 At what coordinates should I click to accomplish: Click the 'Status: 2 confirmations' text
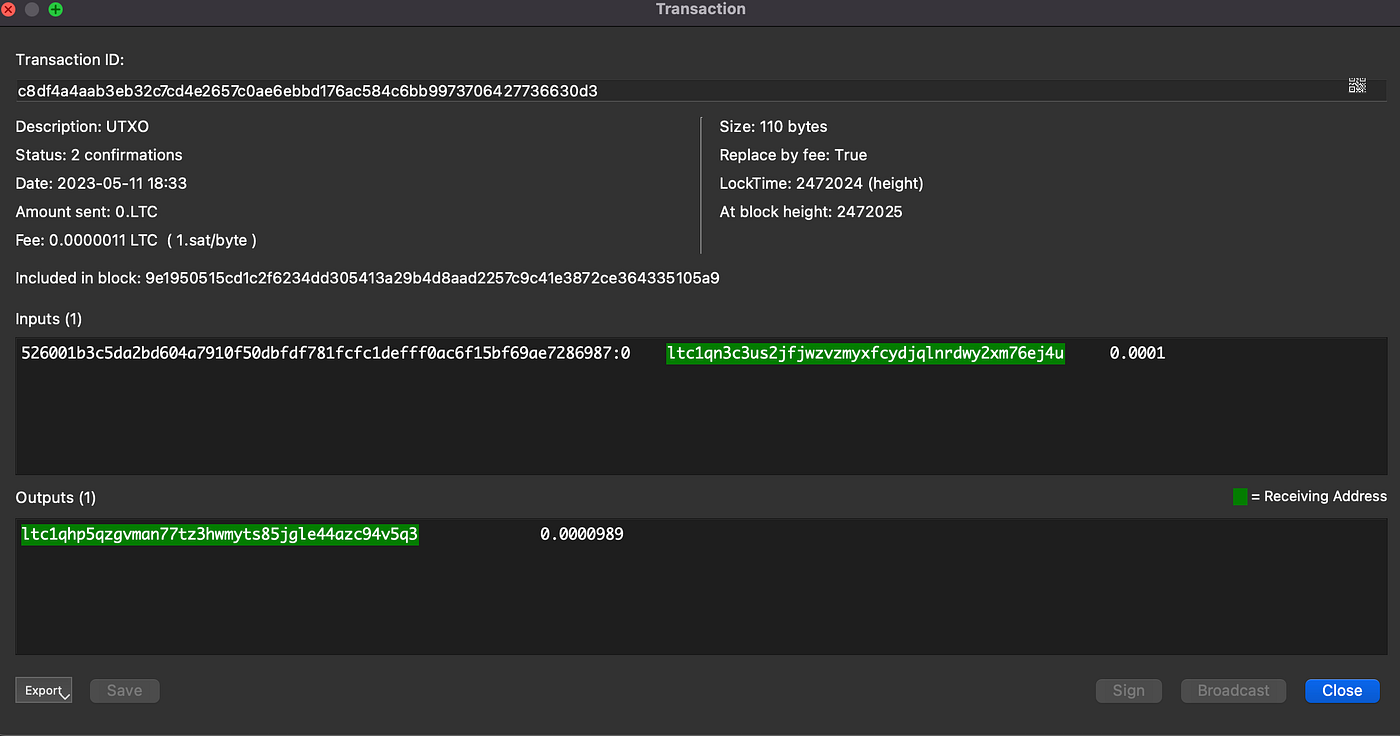[x=99, y=155]
